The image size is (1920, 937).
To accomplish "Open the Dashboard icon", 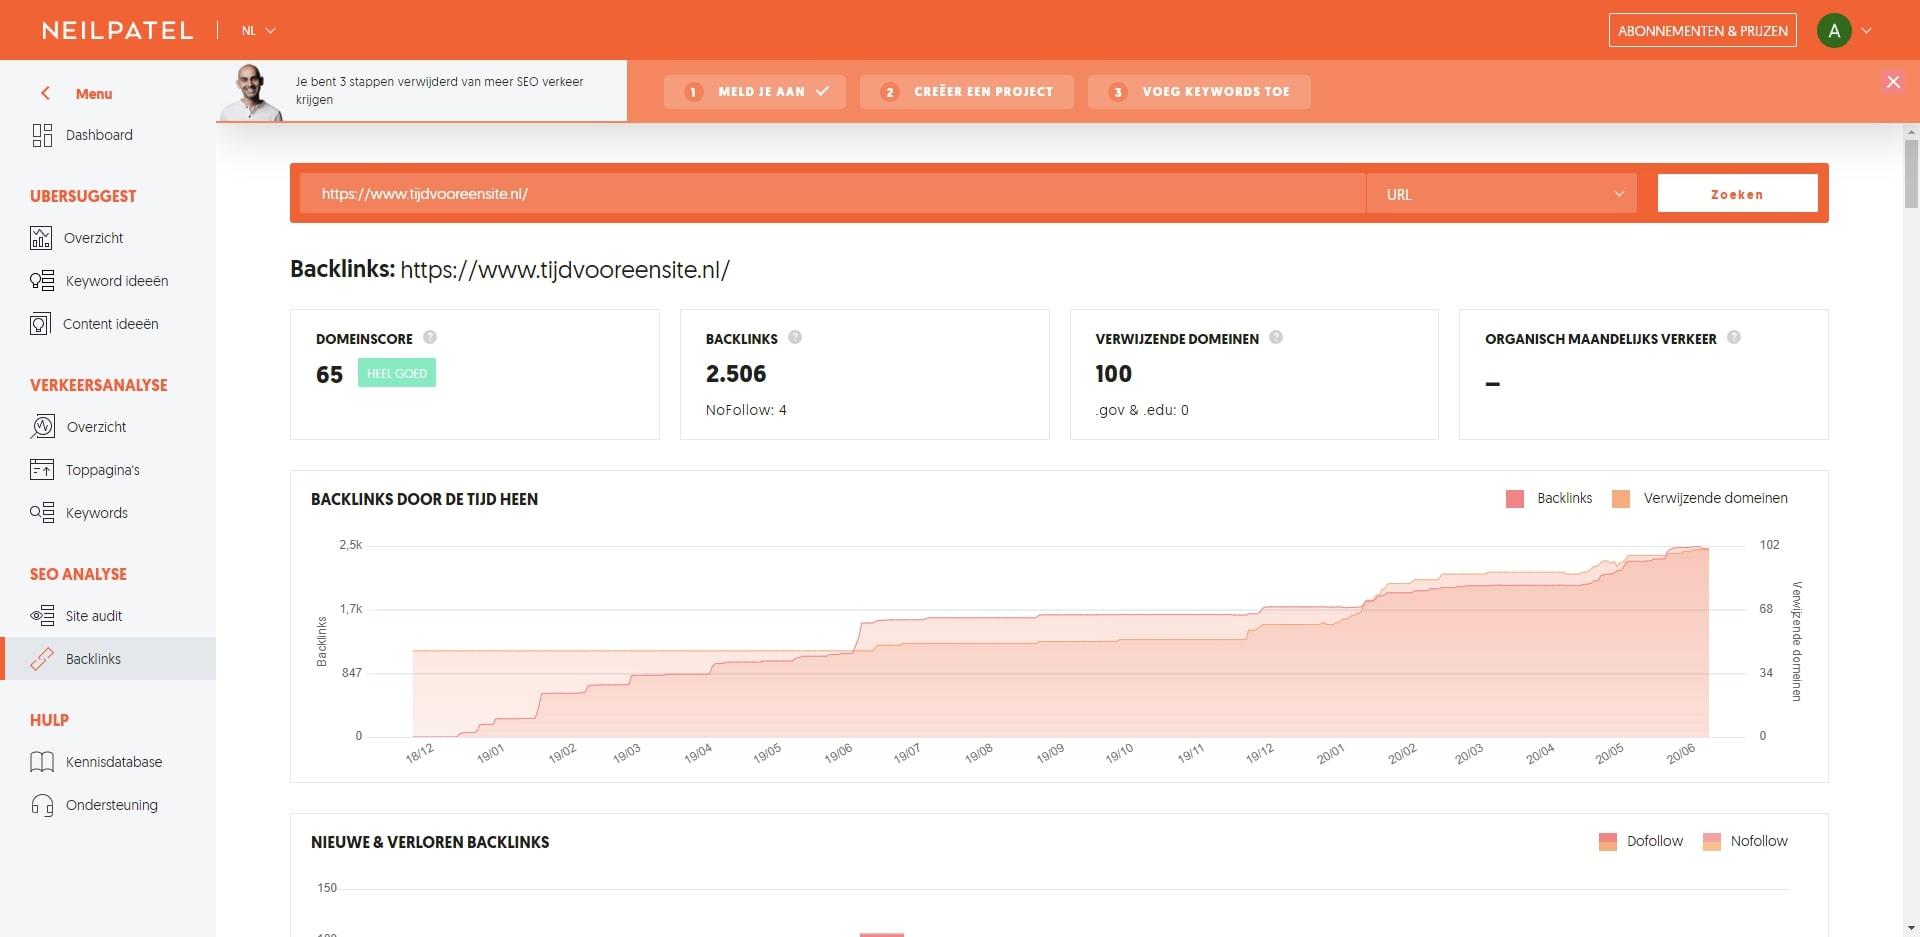I will pos(42,135).
